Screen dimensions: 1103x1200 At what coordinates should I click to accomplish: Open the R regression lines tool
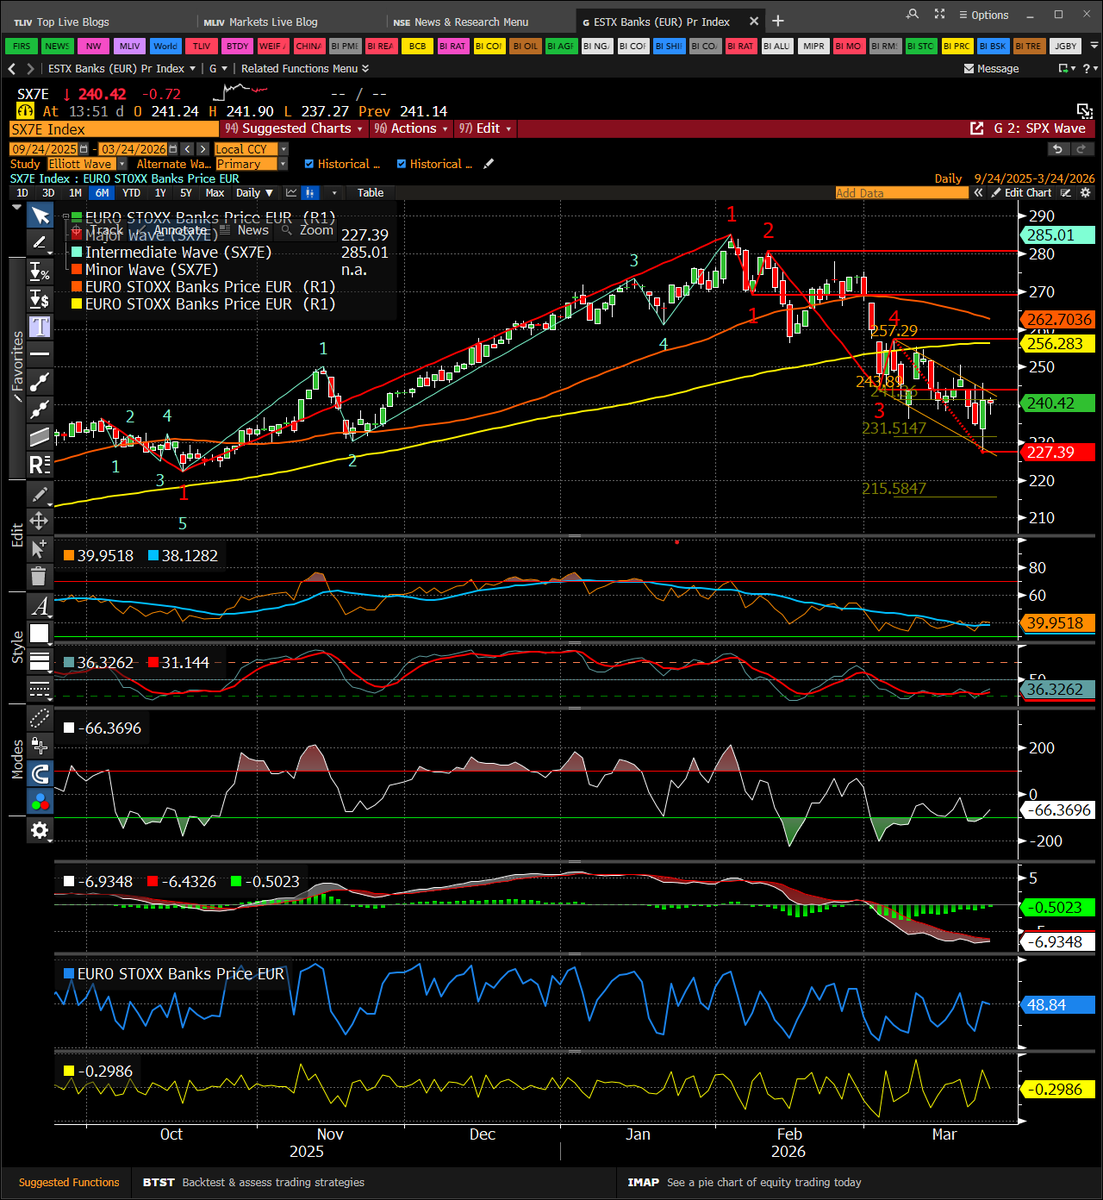tap(39, 464)
